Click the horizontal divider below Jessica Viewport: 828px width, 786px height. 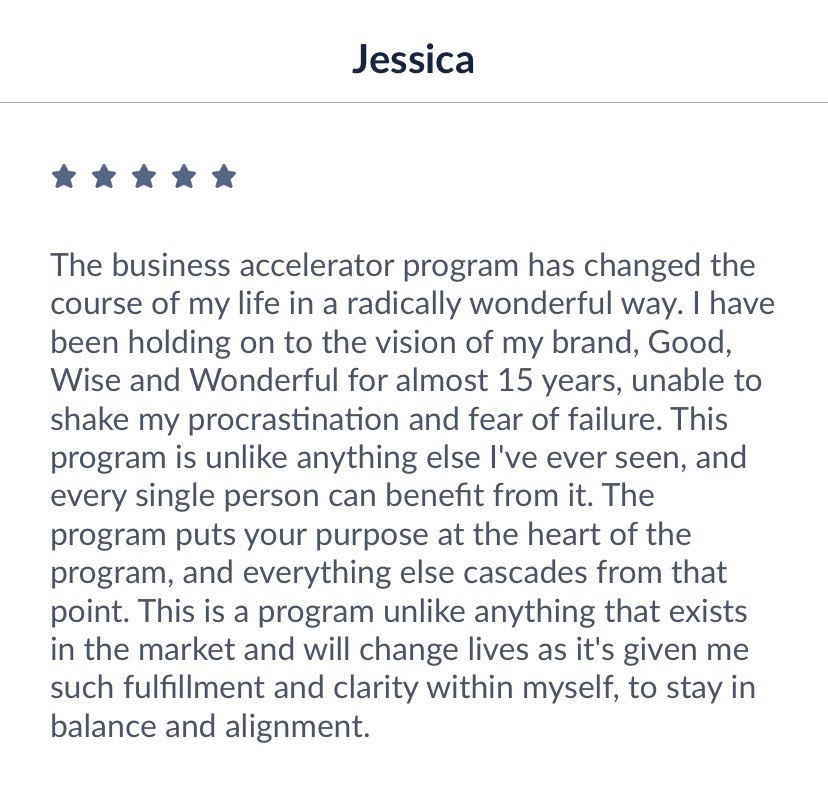[x=414, y=102]
